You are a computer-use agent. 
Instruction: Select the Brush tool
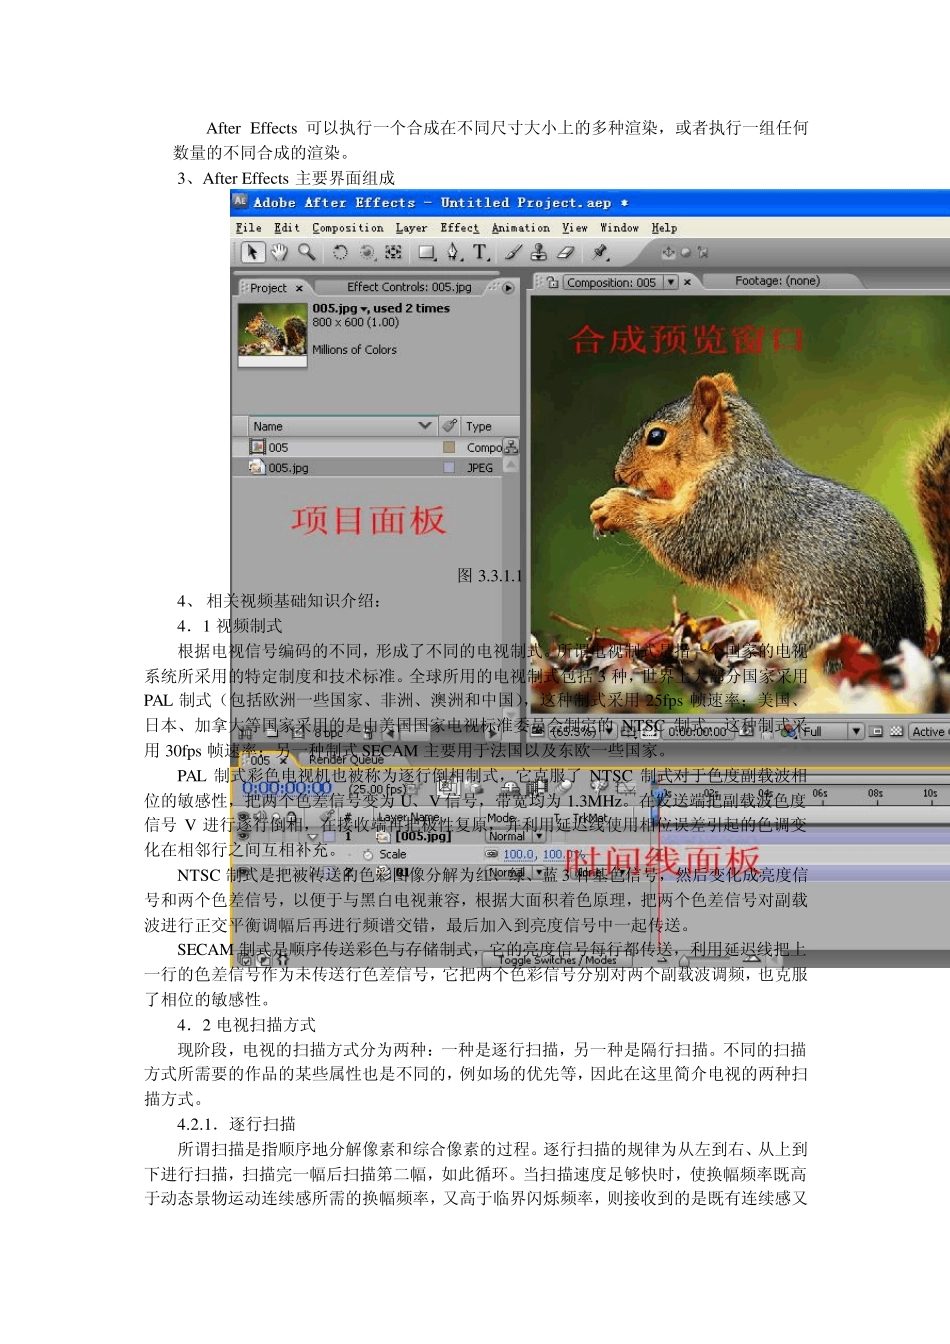point(513,252)
